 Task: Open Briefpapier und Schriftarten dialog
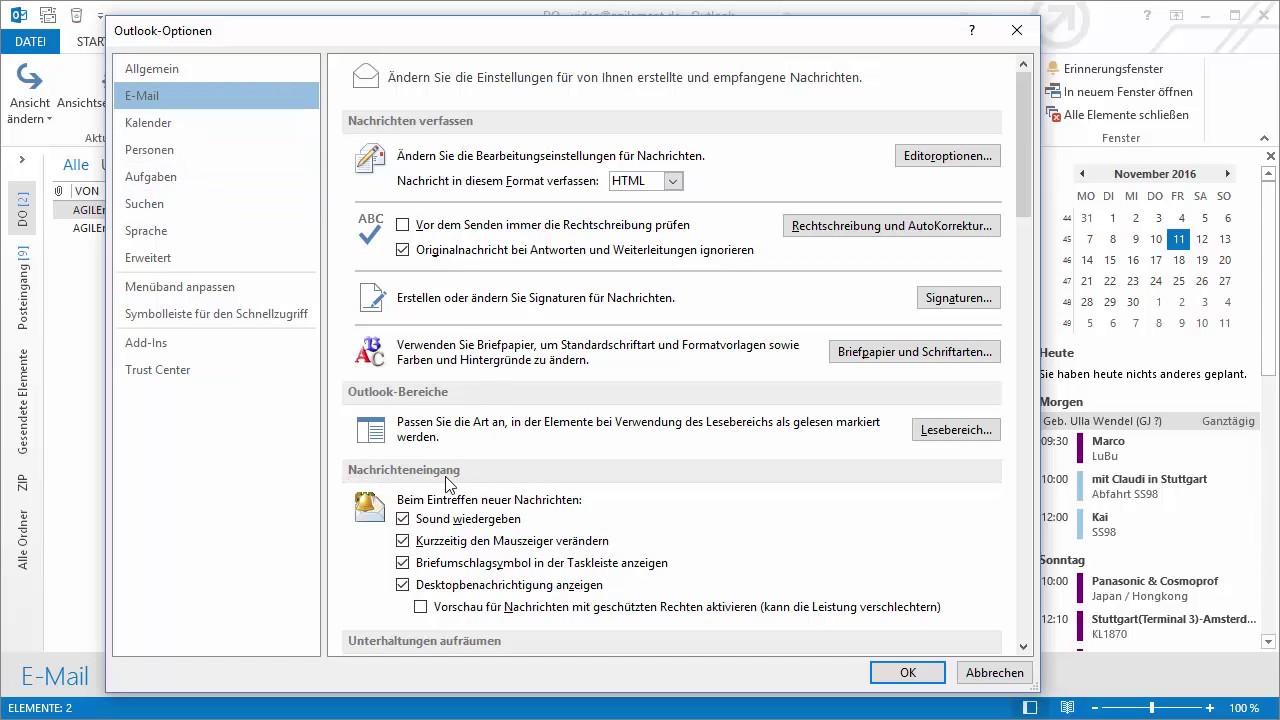(914, 352)
